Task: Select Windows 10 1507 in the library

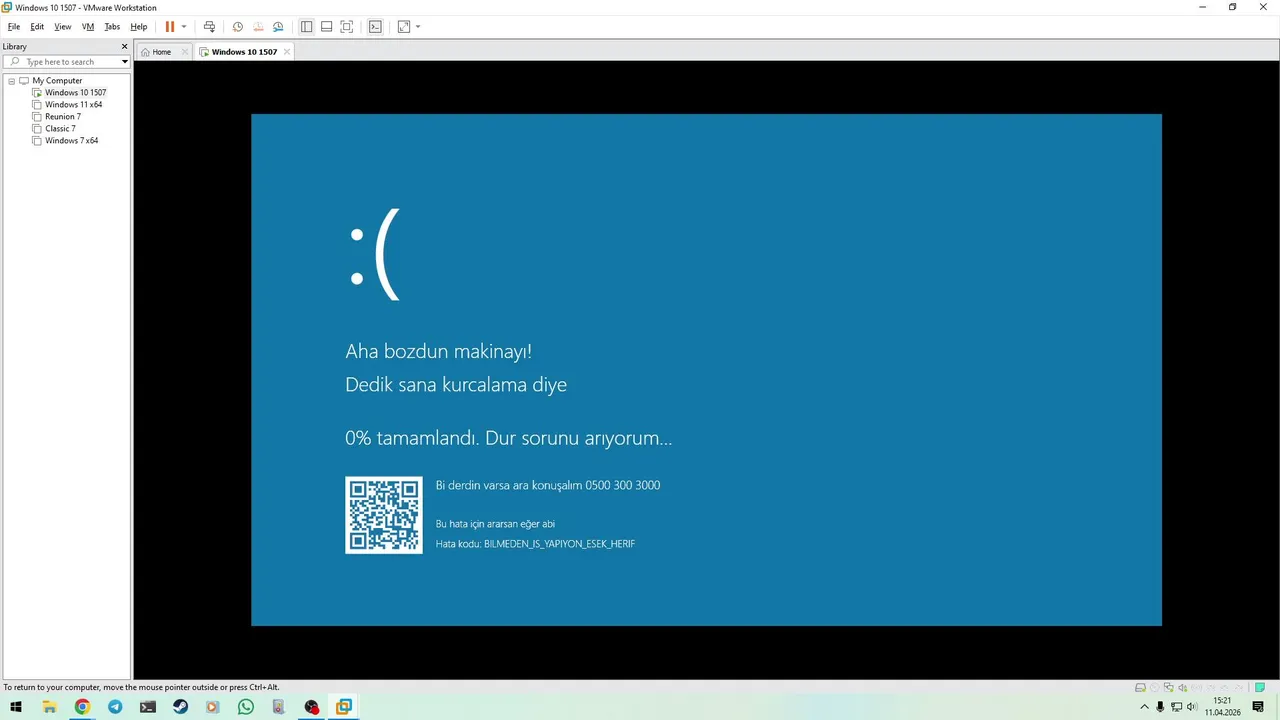Action: pyautogui.click(x=75, y=93)
